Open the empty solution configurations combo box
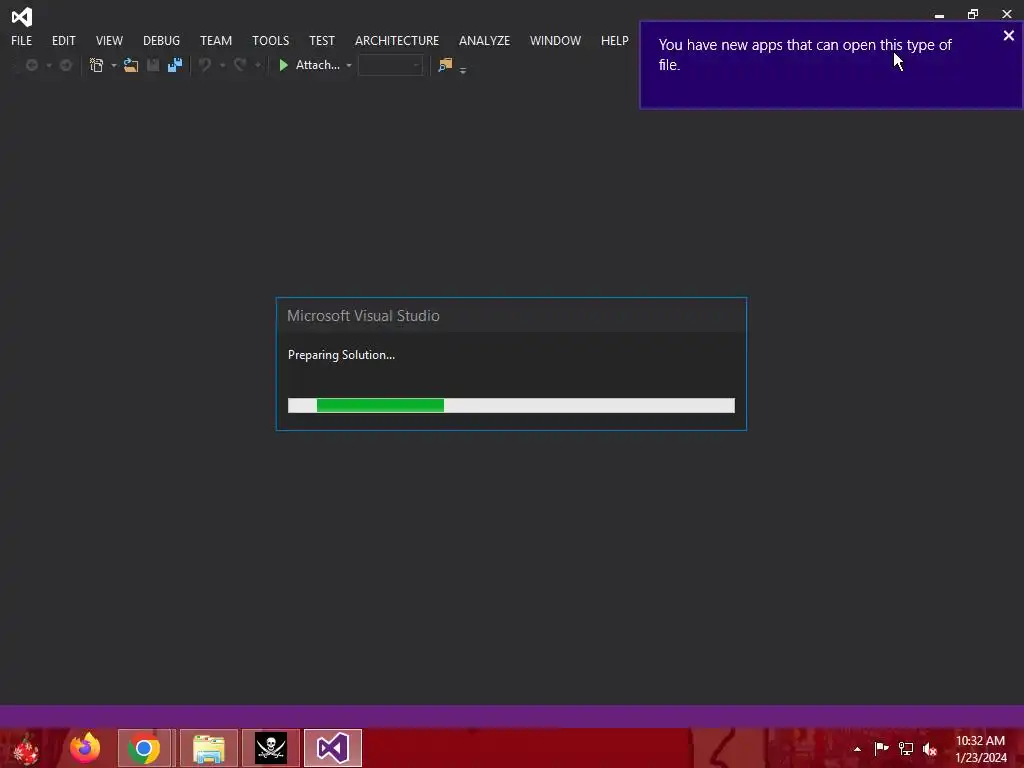 click(391, 65)
